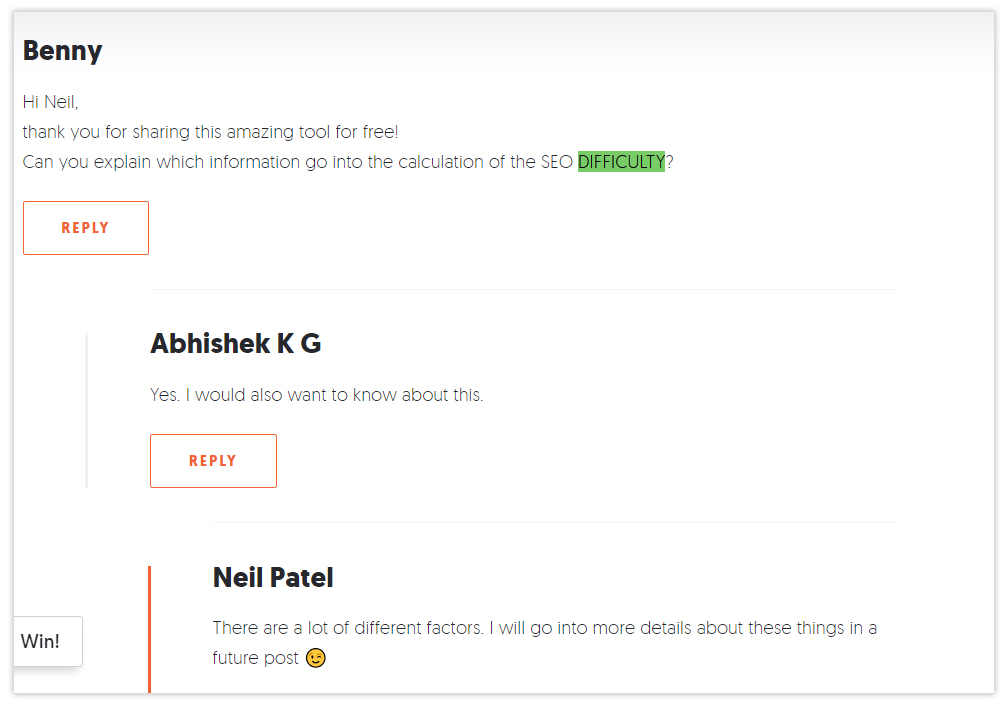
Task: Click the commenter name Neil Patel
Action: pyautogui.click(x=273, y=577)
